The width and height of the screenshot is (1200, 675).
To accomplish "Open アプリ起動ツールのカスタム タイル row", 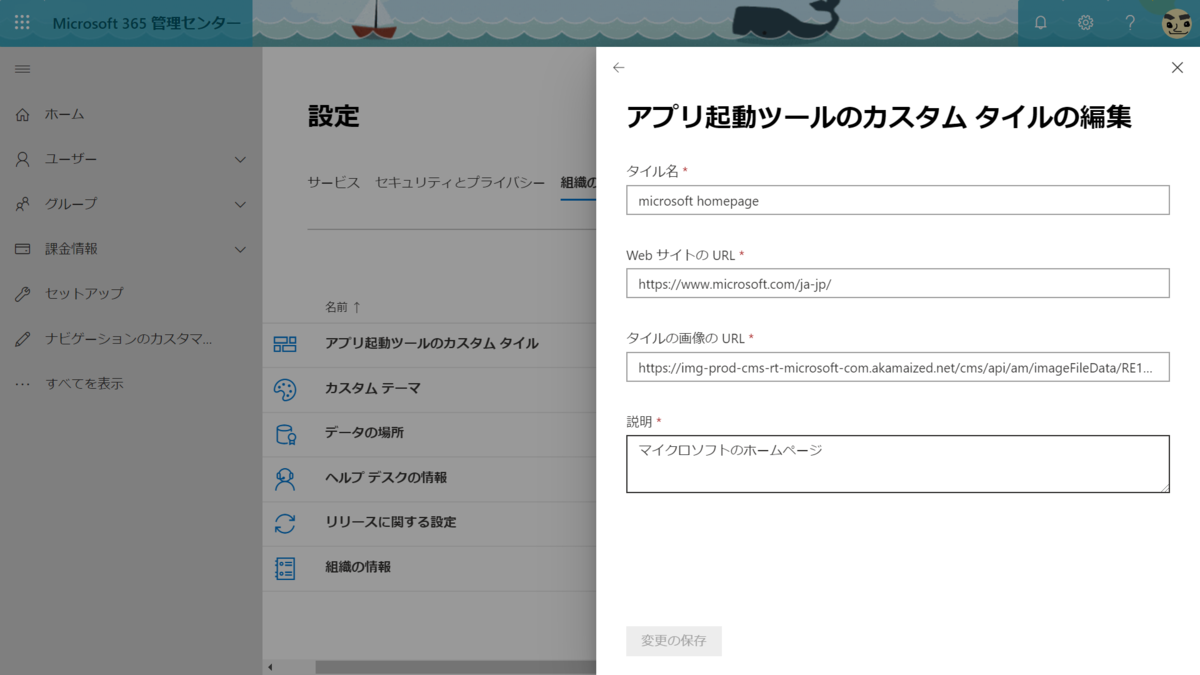I will tap(431, 344).
